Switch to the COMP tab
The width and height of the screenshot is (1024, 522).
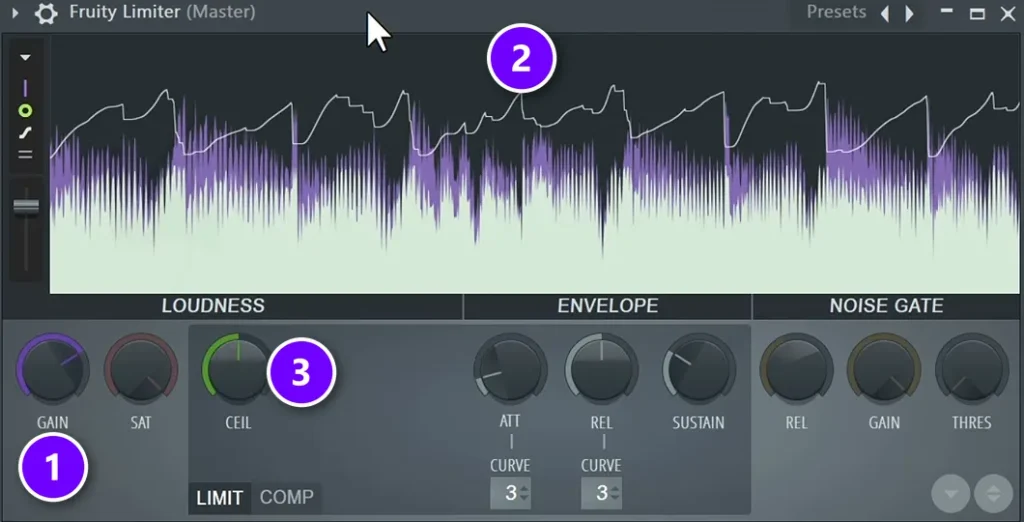click(287, 498)
